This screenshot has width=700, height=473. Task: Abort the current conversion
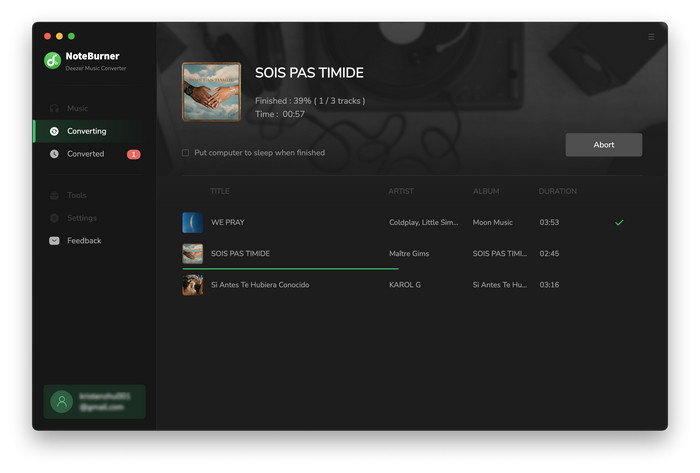point(604,145)
